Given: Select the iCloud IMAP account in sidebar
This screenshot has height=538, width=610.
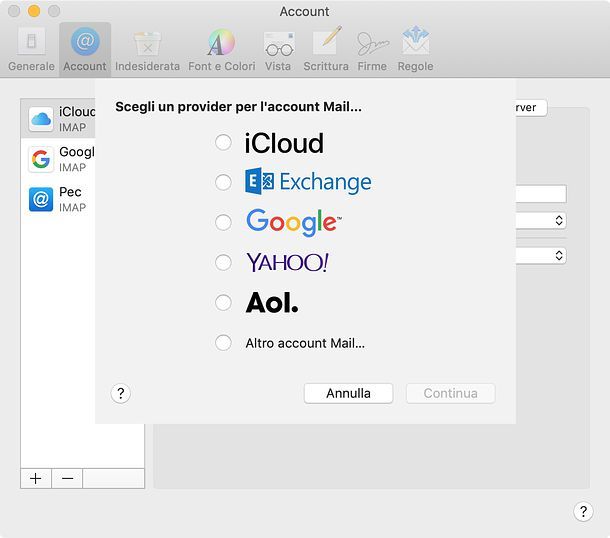Looking at the screenshot, I should (x=58, y=119).
